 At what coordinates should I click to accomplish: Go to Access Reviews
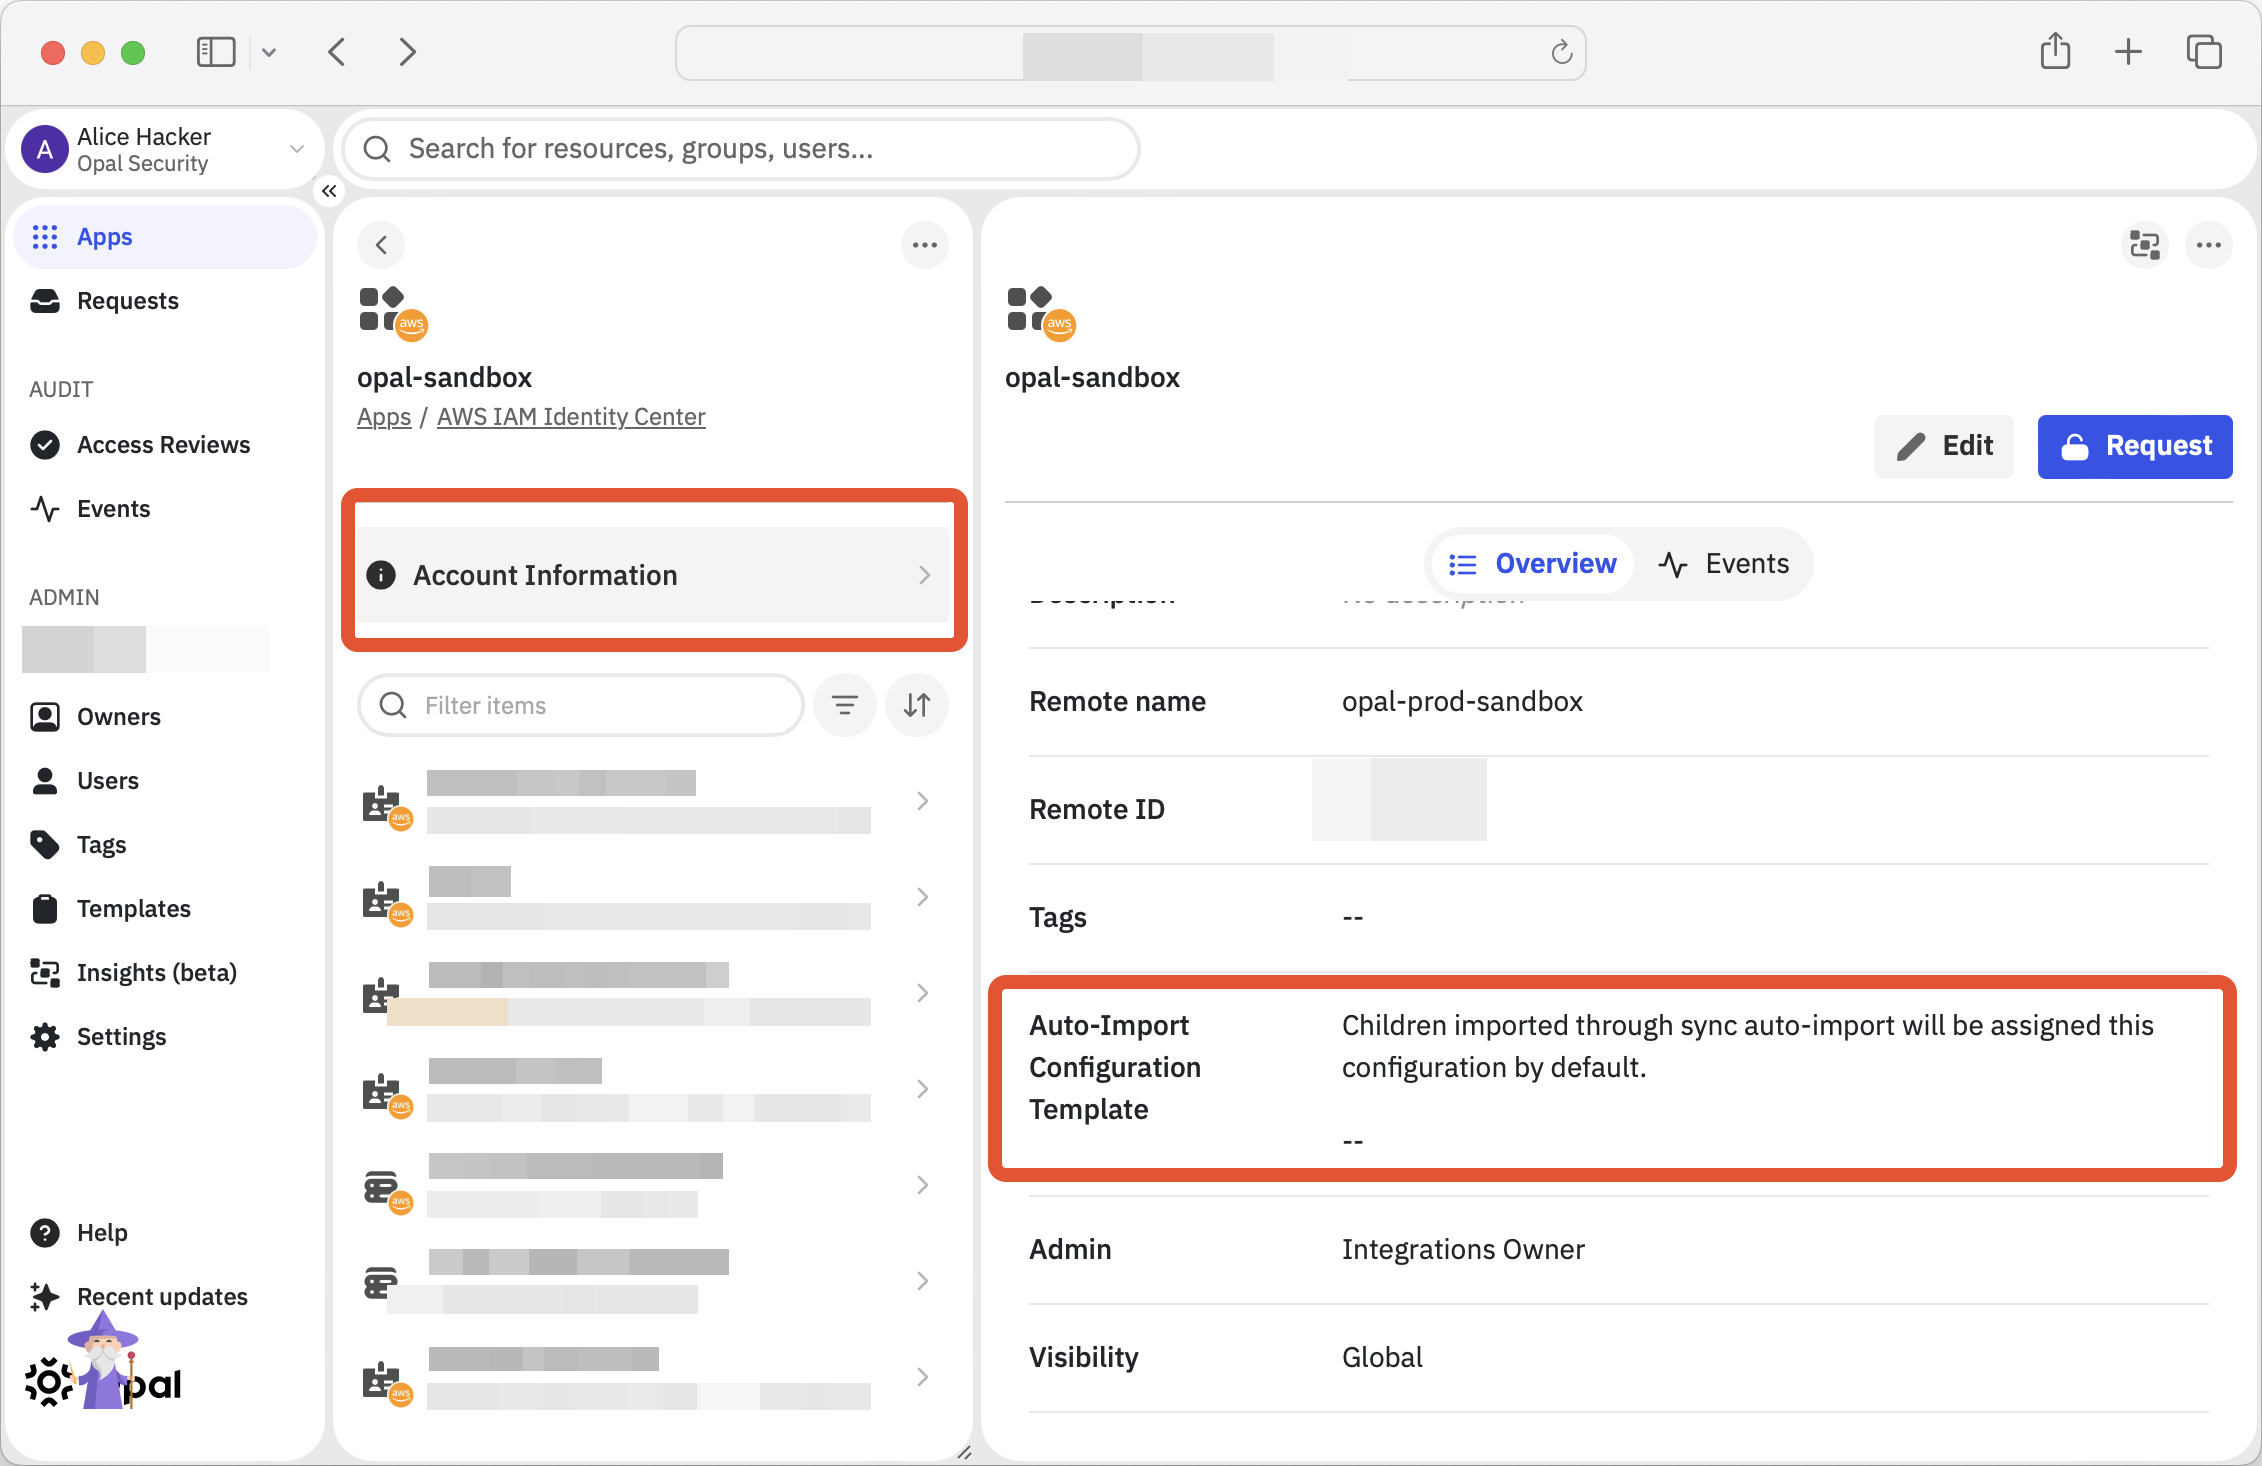pyautogui.click(x=165, y=445)
